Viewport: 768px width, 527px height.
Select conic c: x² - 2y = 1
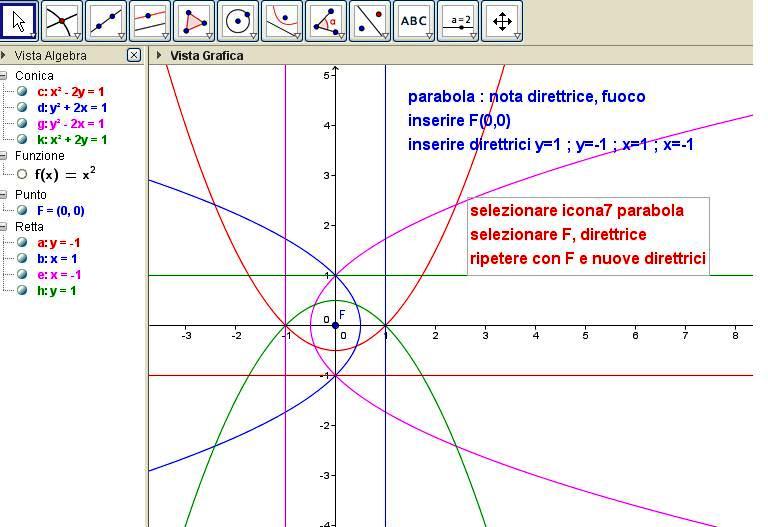(x=71, y=92)
